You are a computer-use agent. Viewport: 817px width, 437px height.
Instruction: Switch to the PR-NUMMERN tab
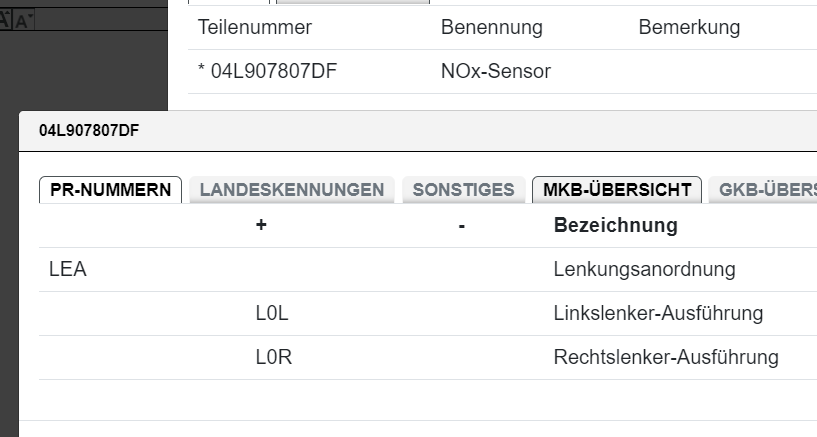110,189
